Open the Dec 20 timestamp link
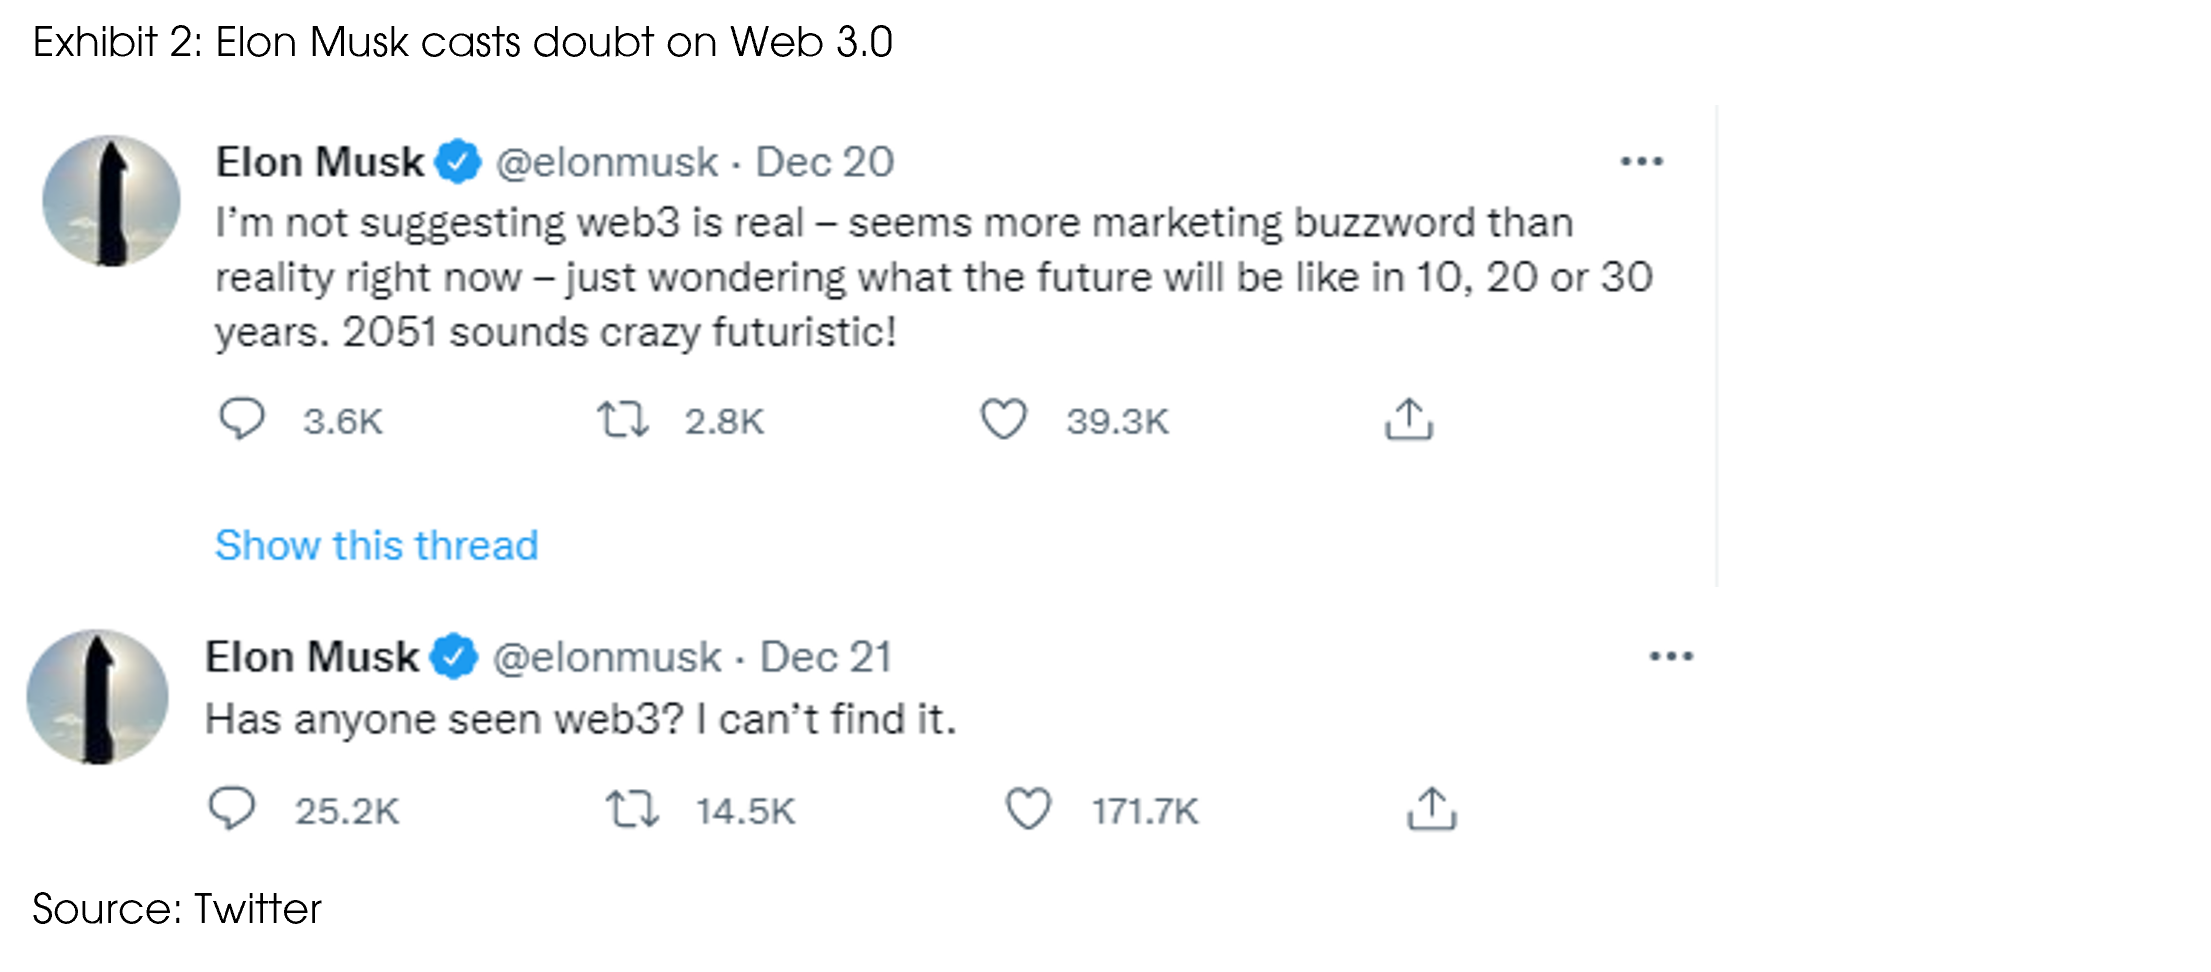This screenshot has height=972, width=2211. (x=824, y=162)
